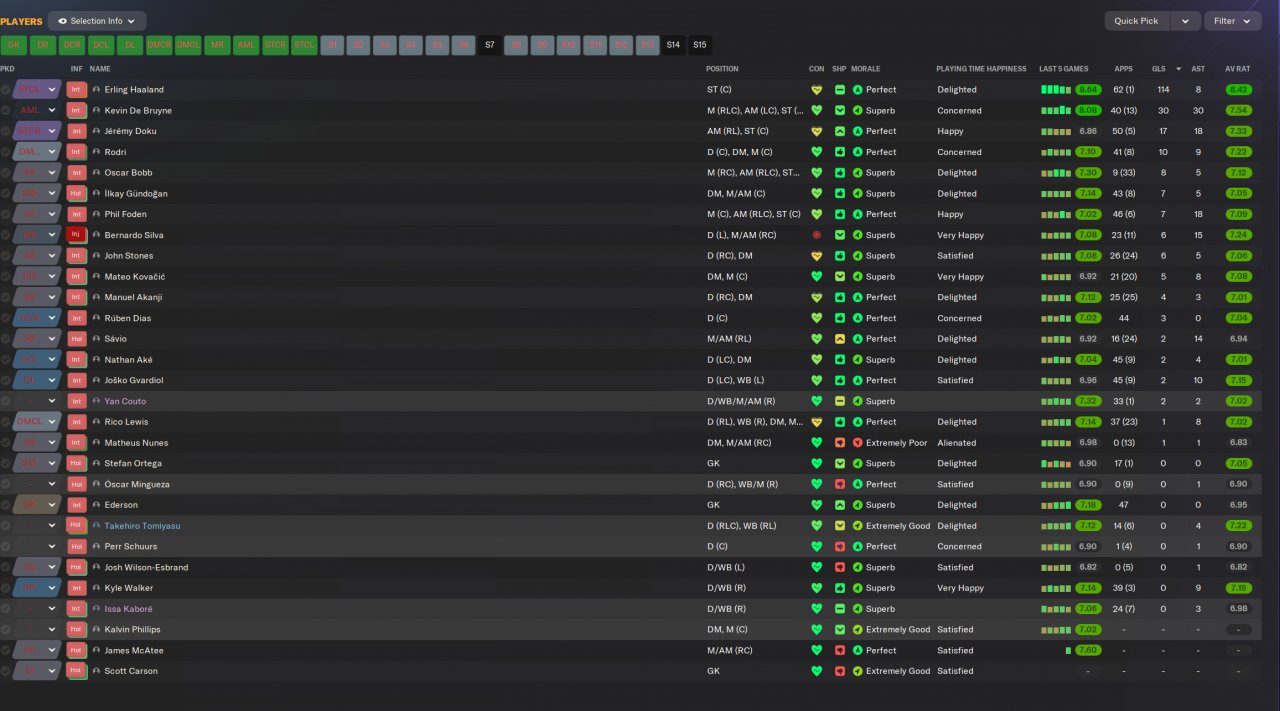Click the person icon beside Rodri's name
Screen dimensions: 1280x711
tap(96, 152)
